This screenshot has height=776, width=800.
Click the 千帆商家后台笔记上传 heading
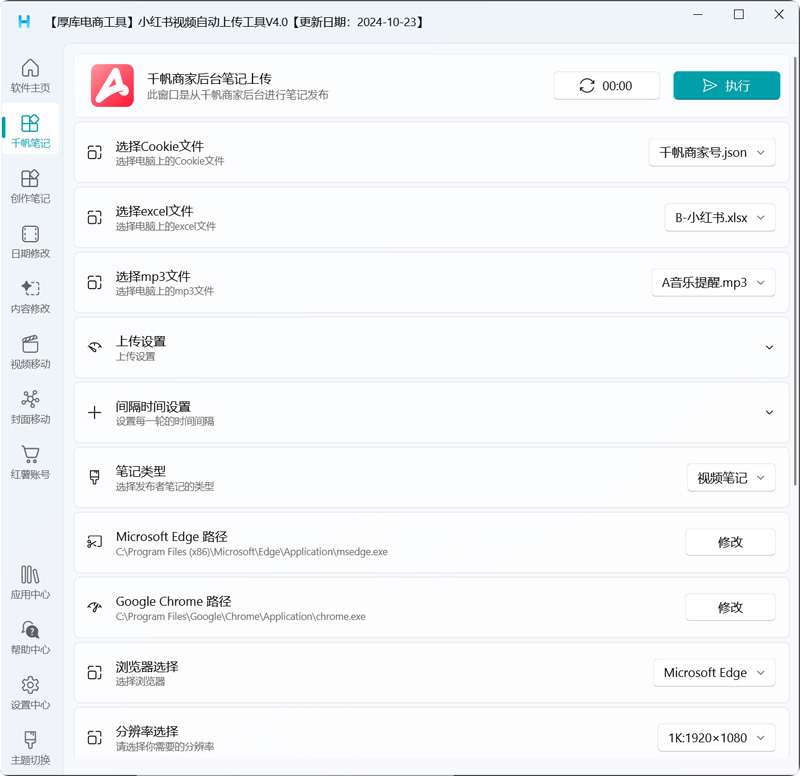[209, 79]
